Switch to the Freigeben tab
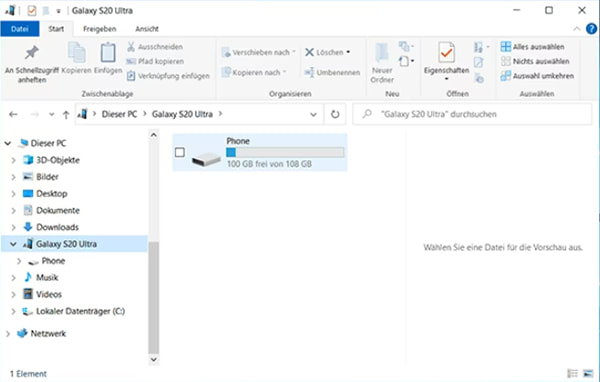This screenshot has height=382, width=600. (x=99, y=29)
